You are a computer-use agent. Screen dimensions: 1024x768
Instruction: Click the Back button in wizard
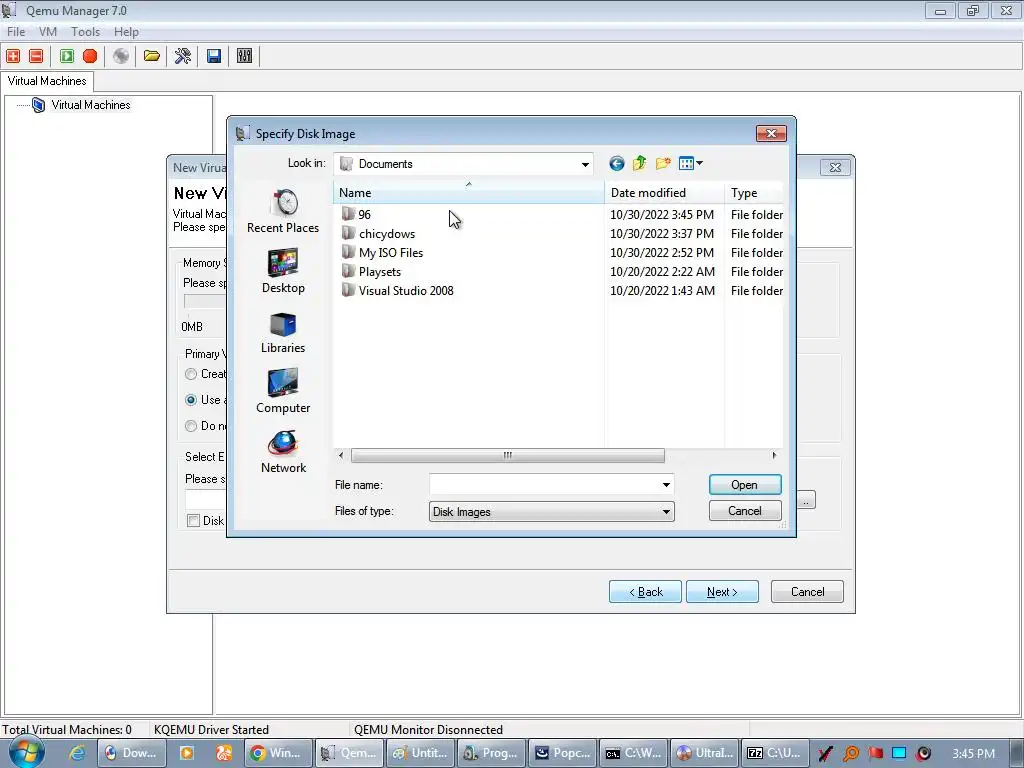(645, 592)
